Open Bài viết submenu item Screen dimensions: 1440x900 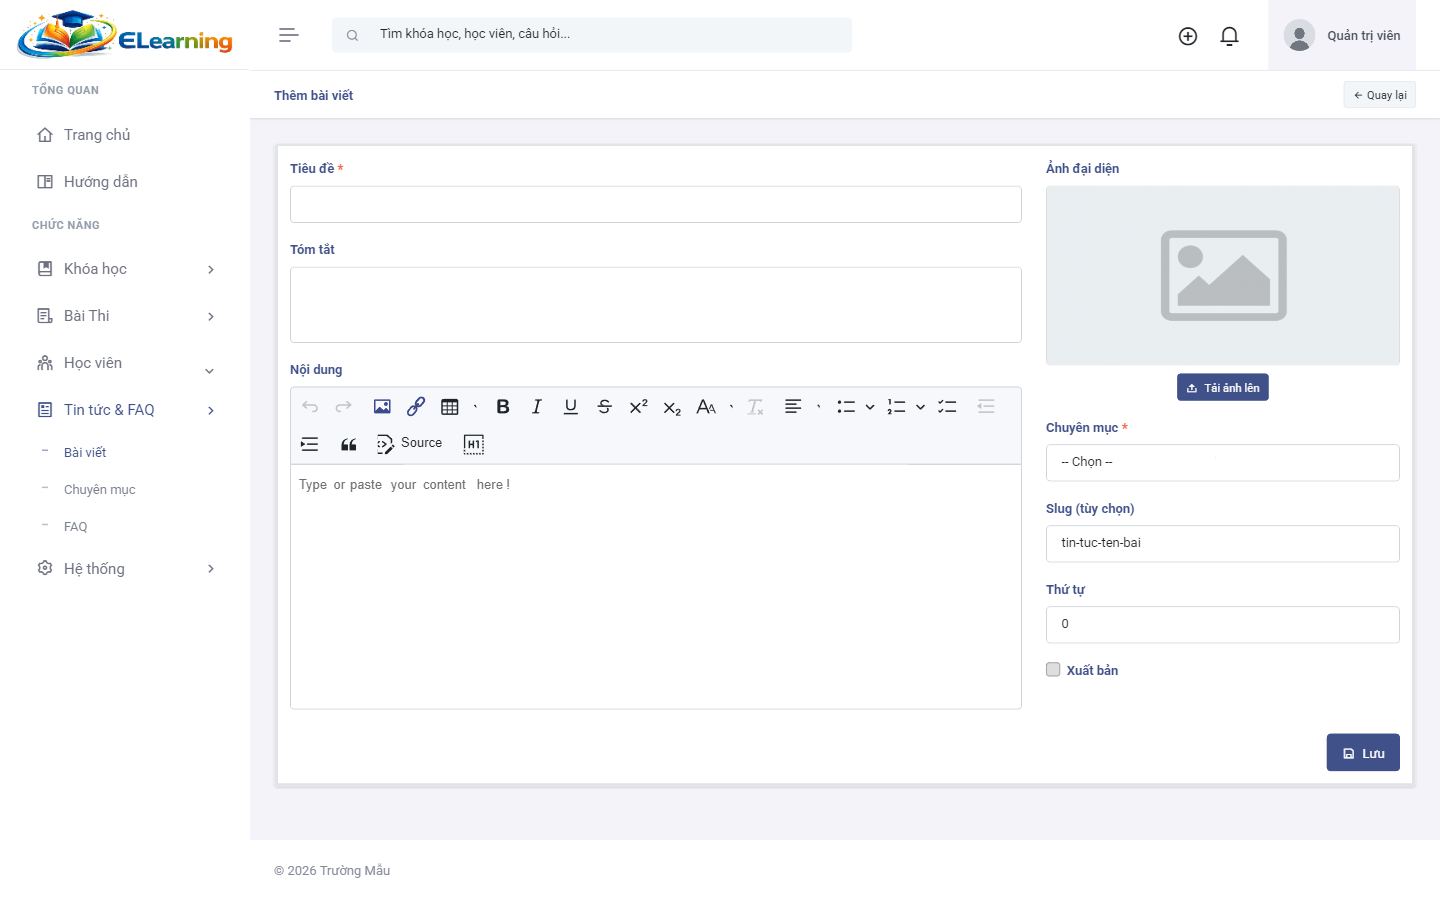pyautogui.click(x=85, y=453)
